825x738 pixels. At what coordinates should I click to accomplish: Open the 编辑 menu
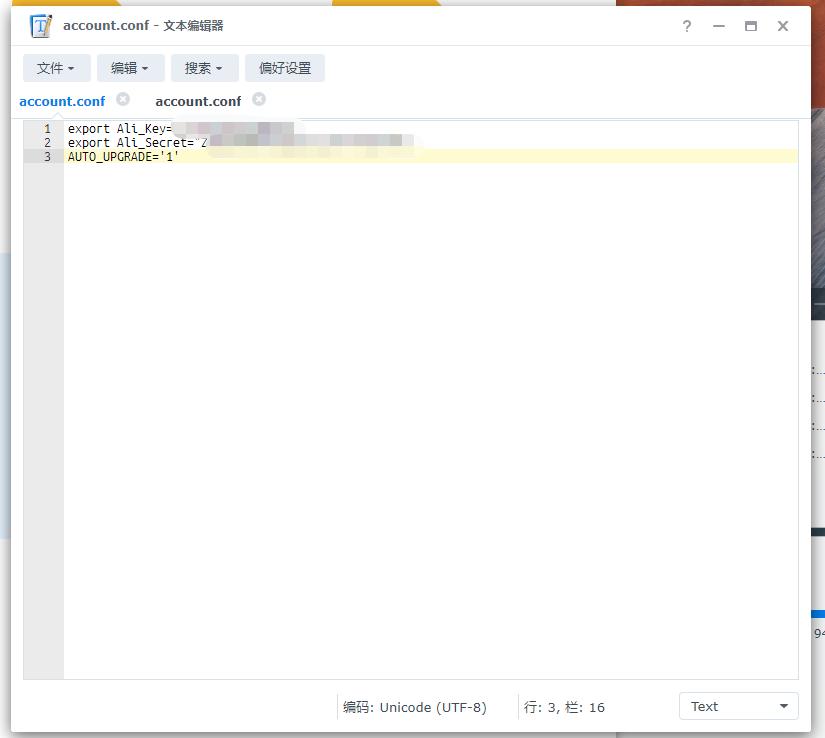coord(130,67)
